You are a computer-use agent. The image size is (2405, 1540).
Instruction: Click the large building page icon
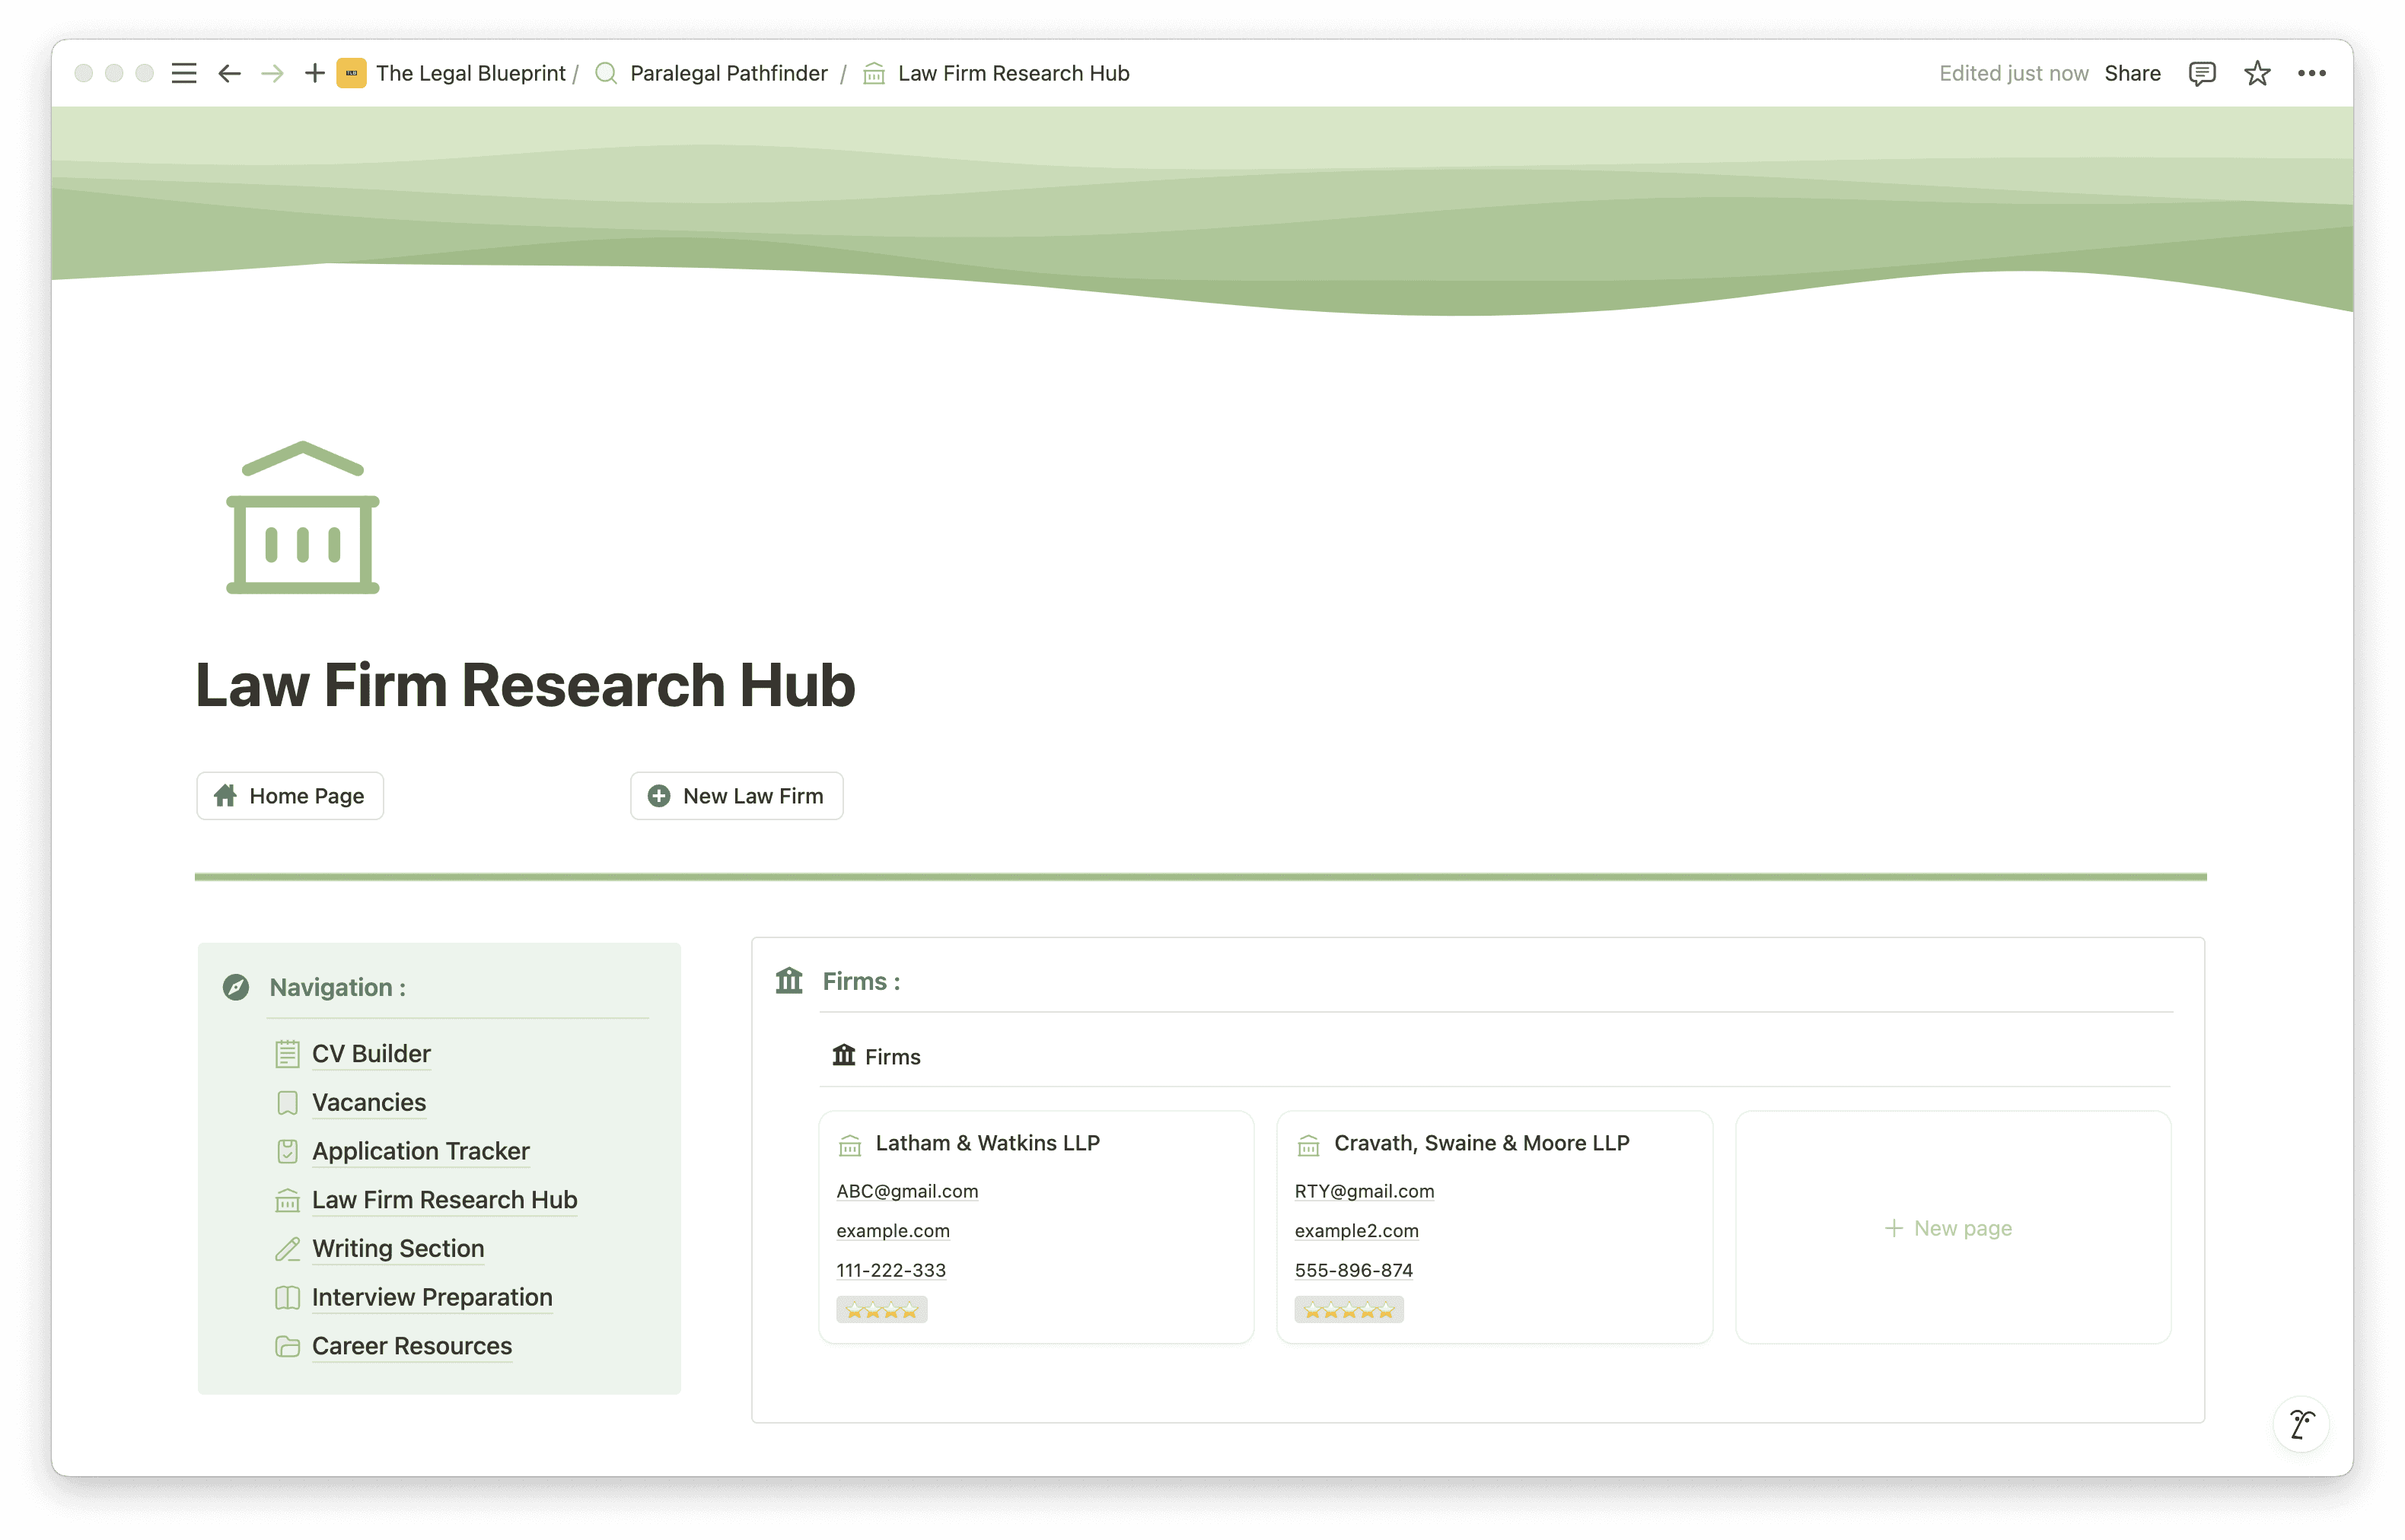click(302, 517)
